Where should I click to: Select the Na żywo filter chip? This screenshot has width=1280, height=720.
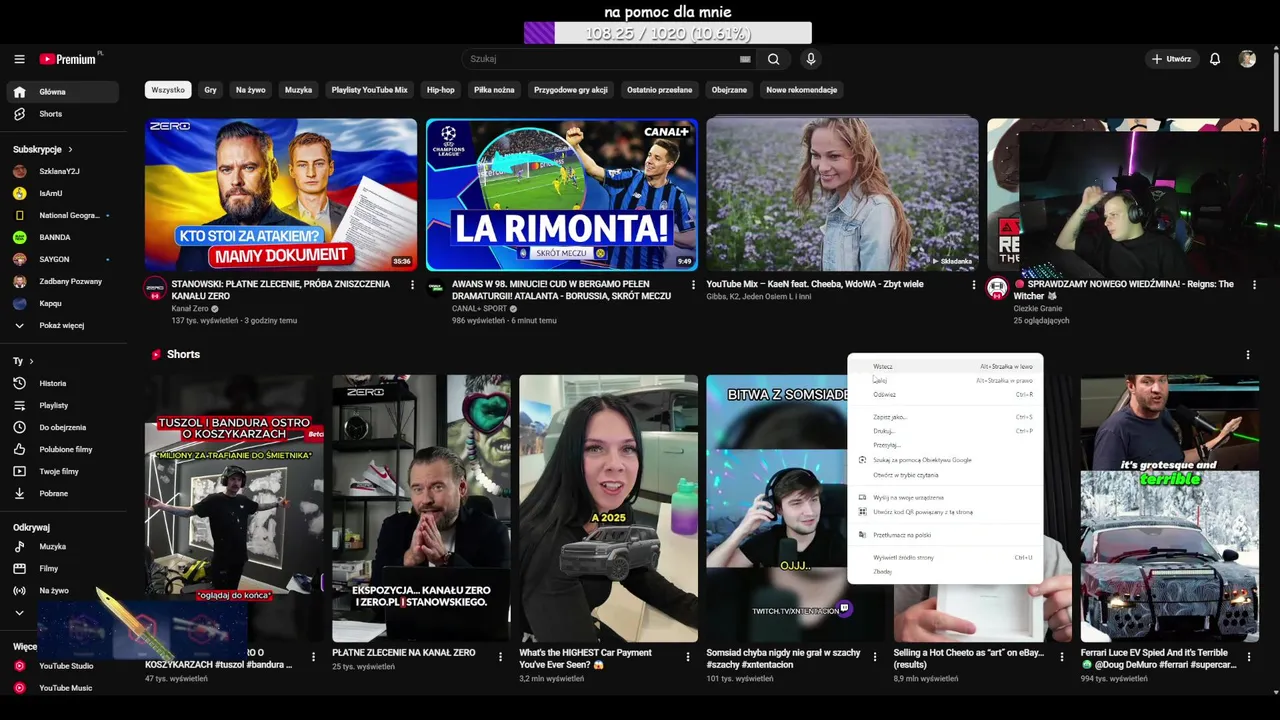(251, 90)
